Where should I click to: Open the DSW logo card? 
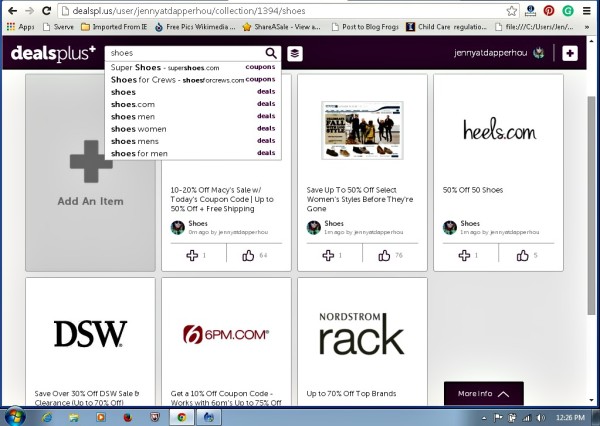point(90,334)
